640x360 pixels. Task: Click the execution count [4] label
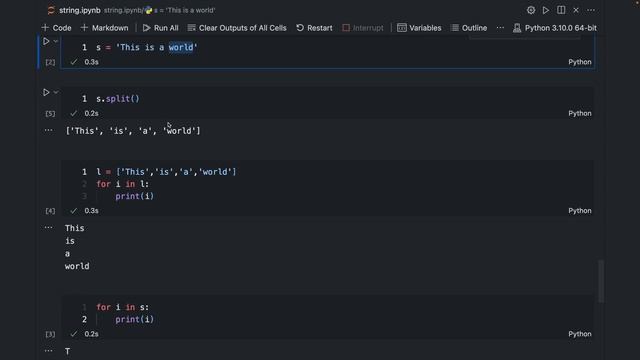50,211
